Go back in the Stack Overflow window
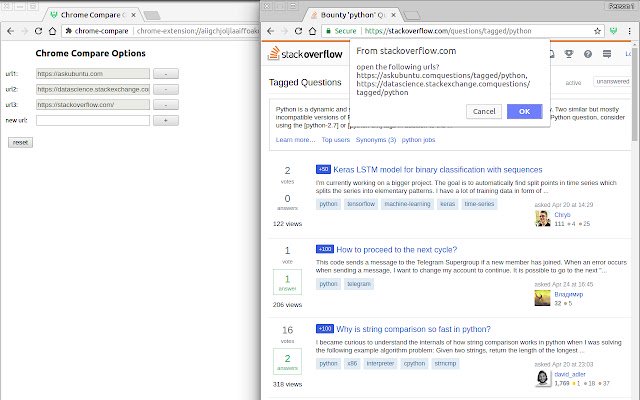Image resolution: width=640 pixels, height=400 pixels. 271,31
